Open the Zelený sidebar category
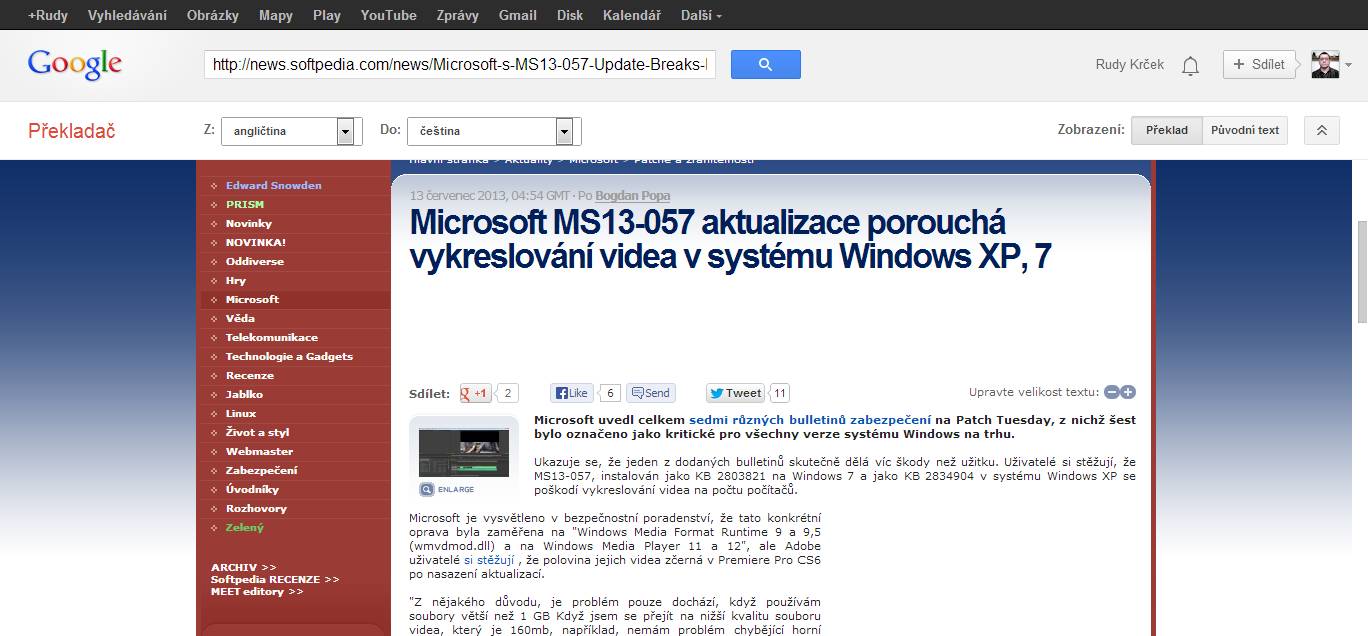Screen dimensions: 1368x636 [245, 527]
